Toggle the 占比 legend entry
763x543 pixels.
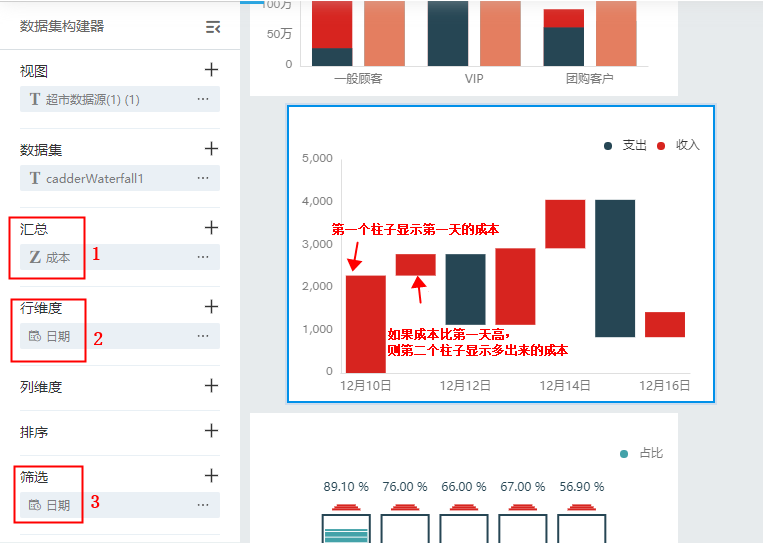(x=642, y=453)
